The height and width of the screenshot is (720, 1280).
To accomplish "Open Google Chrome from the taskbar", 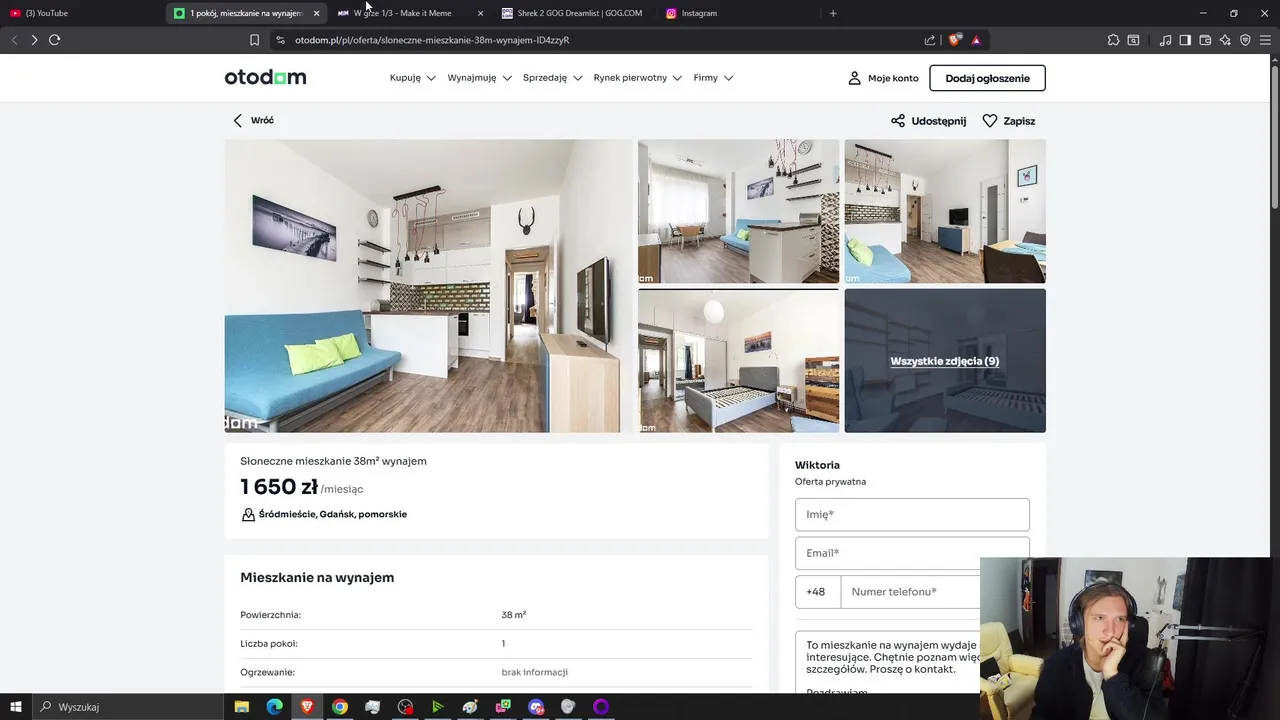I will point(340,707).
